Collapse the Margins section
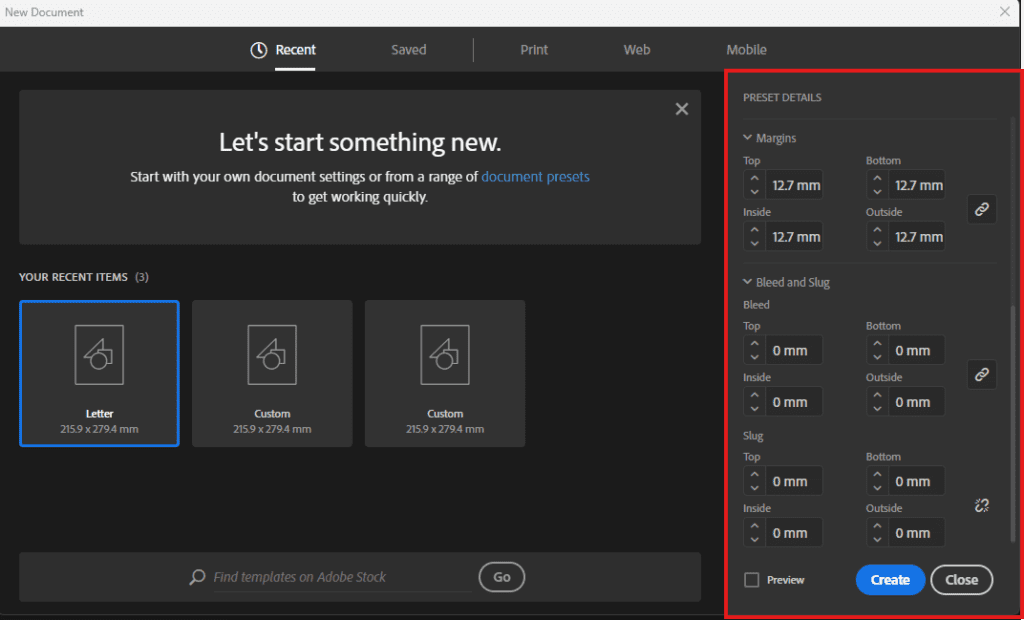Screen dimensions: 1024x620 click(x=748, y=138)
